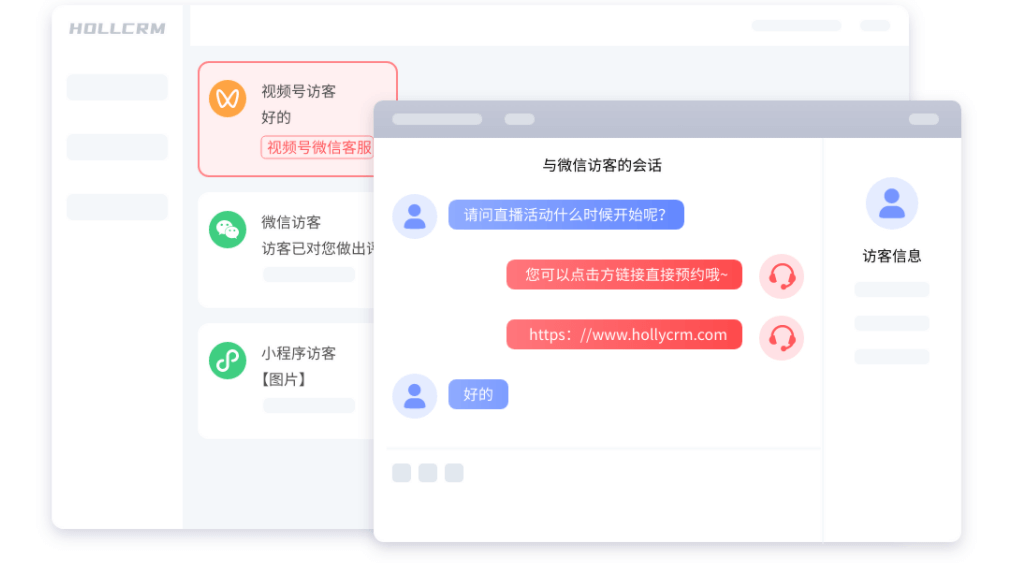Open the https://www.hollycrm.com link message
The height and width of the screenshot is (563, 1015).
(x=624, y=335)
